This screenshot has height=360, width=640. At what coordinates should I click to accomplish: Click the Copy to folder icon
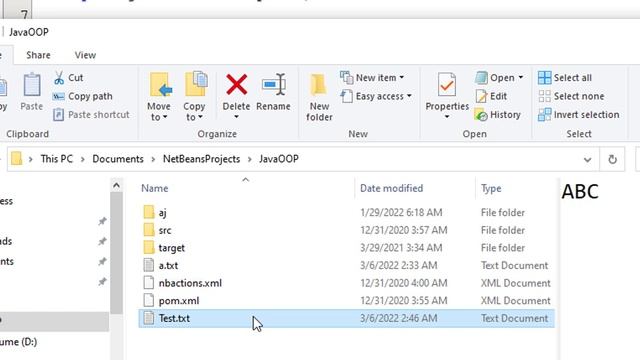coord(196,84)
